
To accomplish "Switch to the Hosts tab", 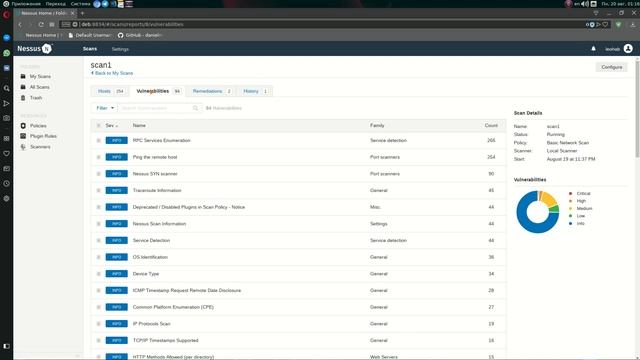I will 111,91.
